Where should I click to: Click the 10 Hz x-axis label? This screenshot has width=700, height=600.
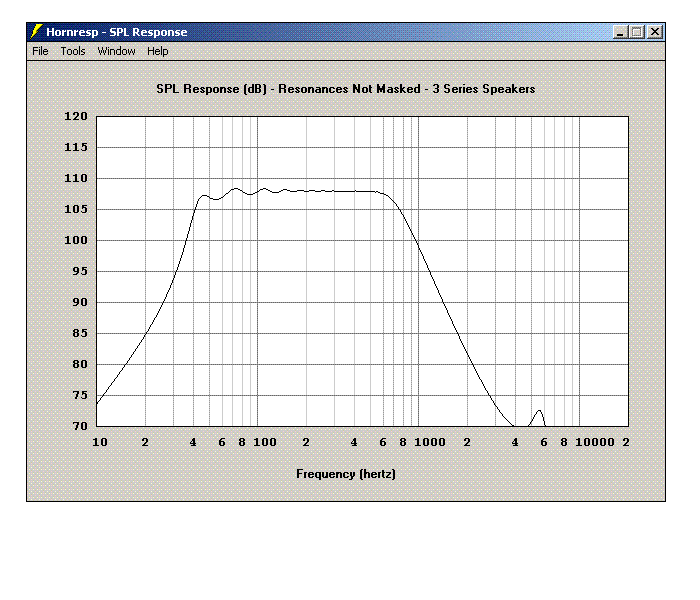pos(100,442)
